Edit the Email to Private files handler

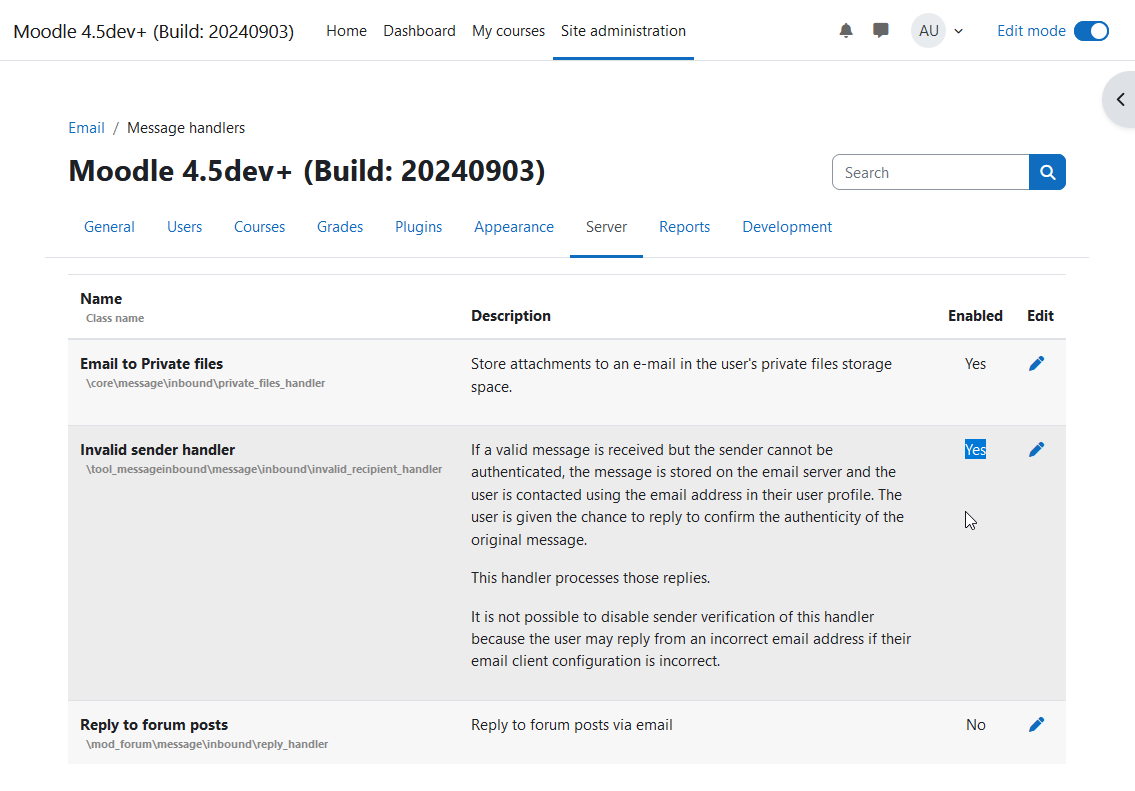(x=1036, y=363)
